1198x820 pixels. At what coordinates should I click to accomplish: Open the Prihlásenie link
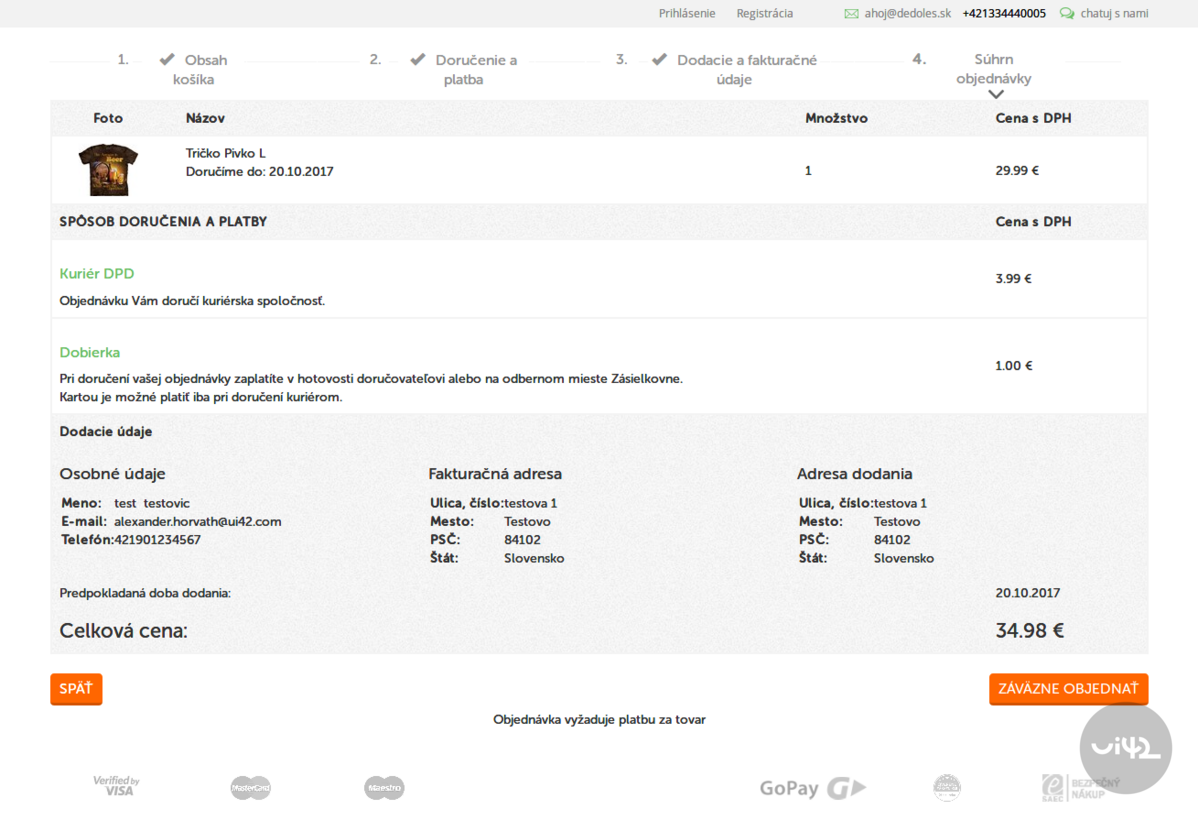click(687, 14)
